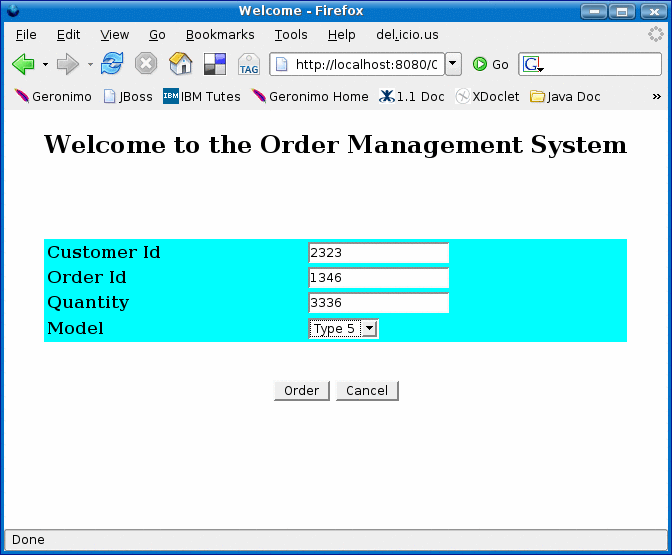Open the del.icio.us menu
Screen dimensions: 672x555
click(x=407, y=35)
